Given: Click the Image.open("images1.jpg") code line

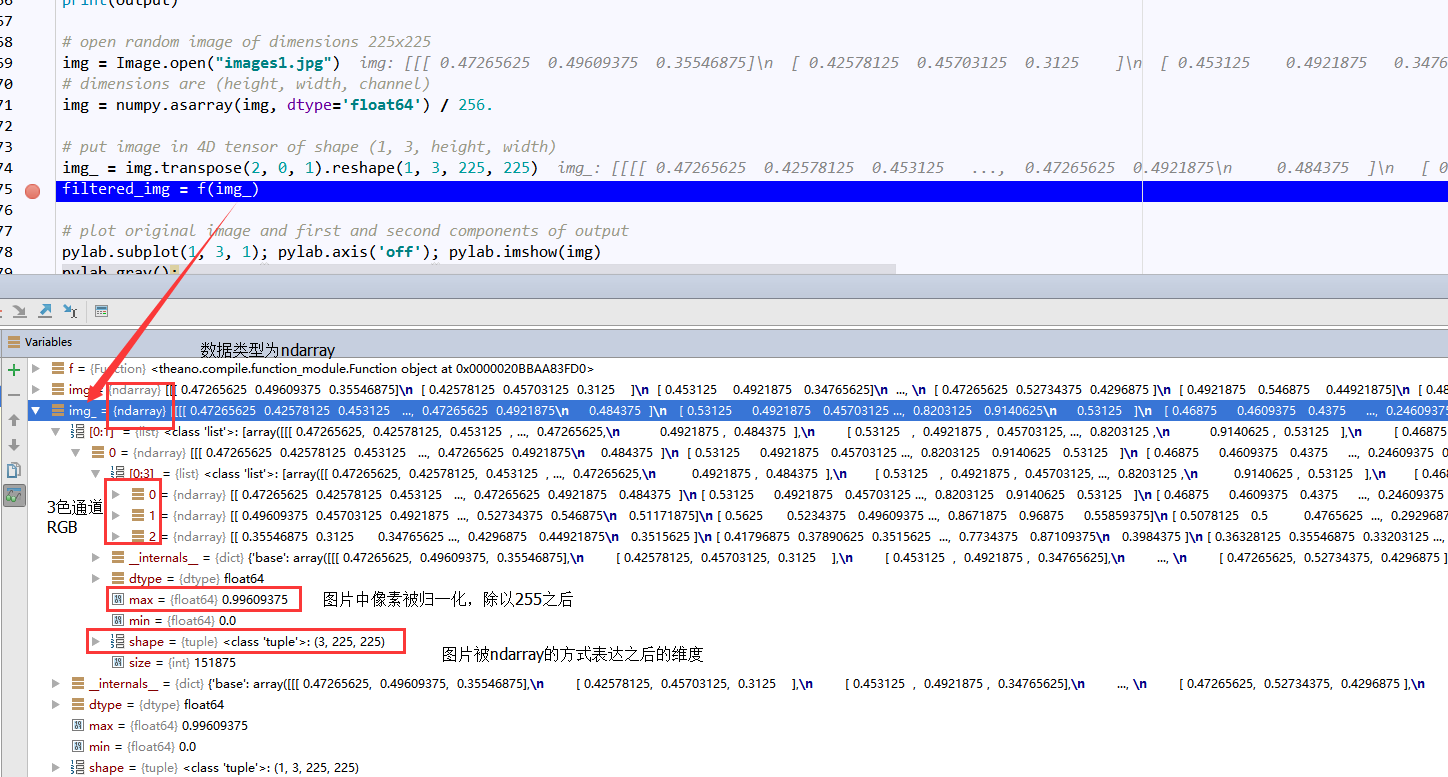Looking at the screenshot, I should 202,62.
